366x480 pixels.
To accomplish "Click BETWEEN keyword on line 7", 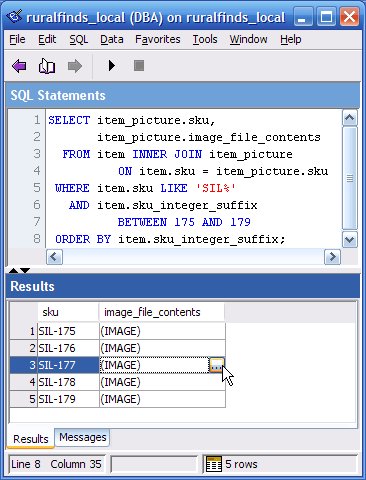I will [142, 222].
